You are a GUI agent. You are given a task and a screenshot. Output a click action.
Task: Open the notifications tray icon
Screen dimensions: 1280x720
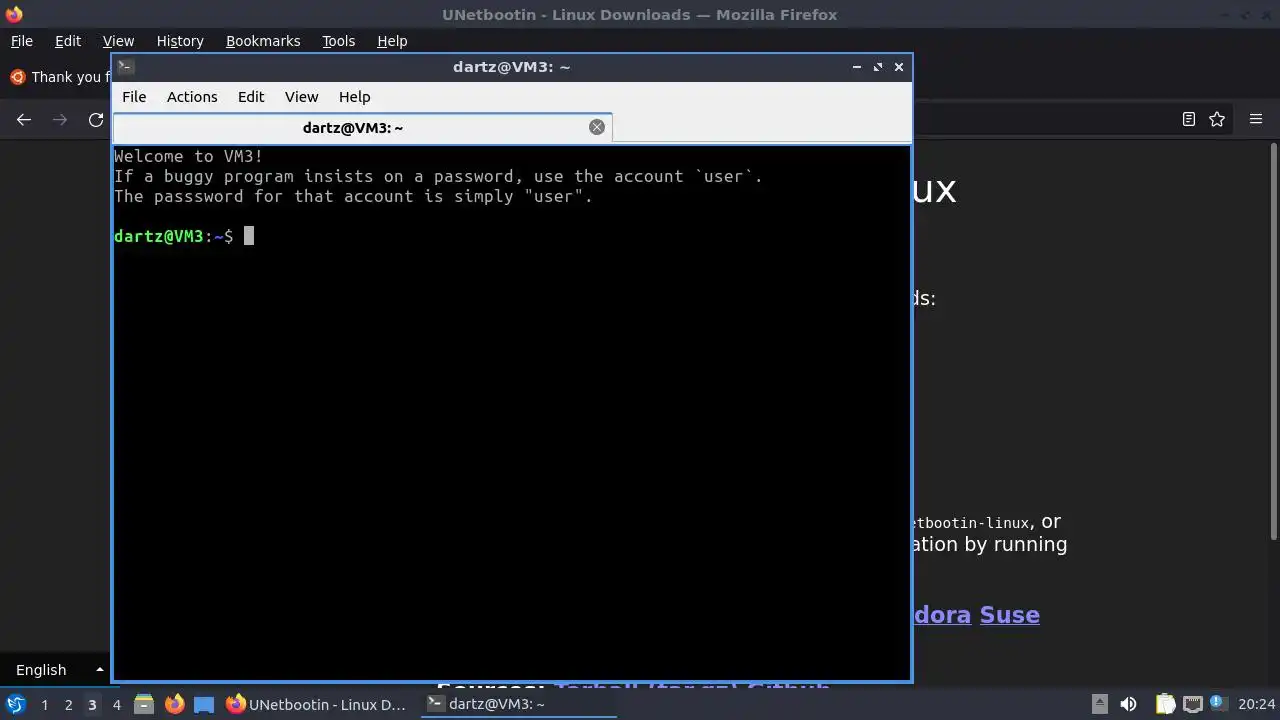click(x=1217, y=704)
